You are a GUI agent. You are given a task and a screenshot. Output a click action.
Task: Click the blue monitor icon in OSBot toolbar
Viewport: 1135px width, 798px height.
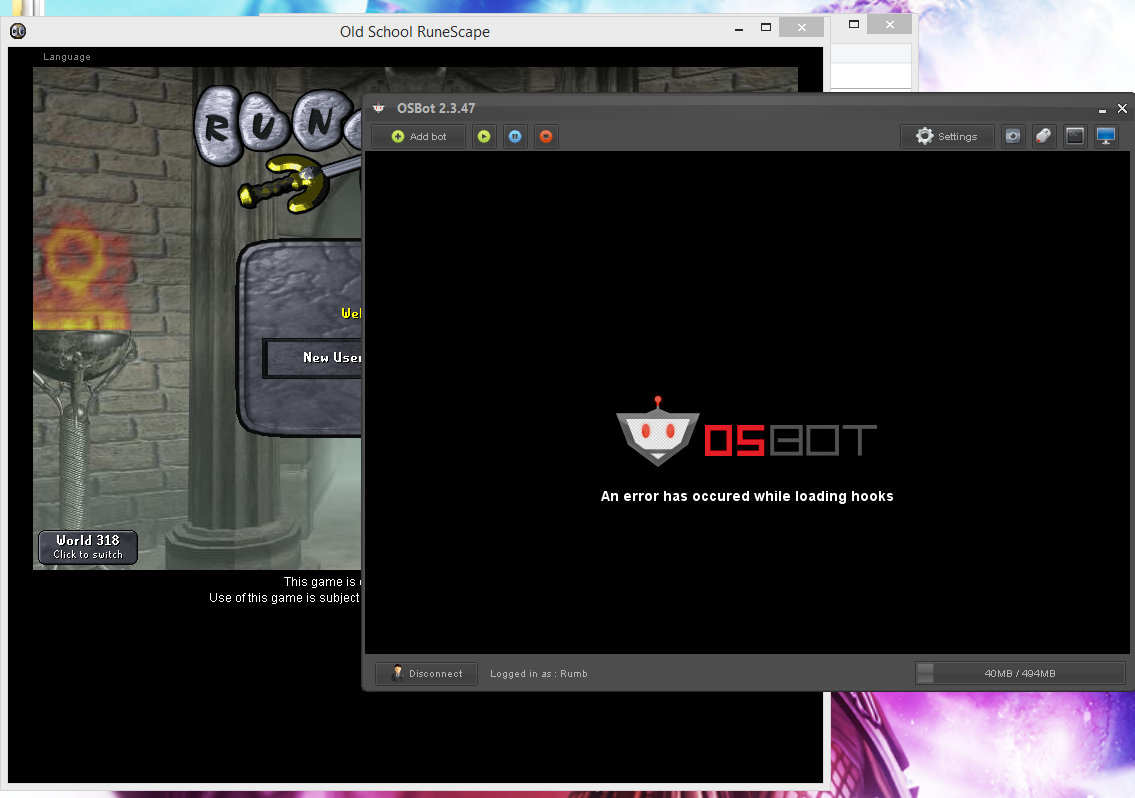pyautogui.click(x=1106, y=136)
